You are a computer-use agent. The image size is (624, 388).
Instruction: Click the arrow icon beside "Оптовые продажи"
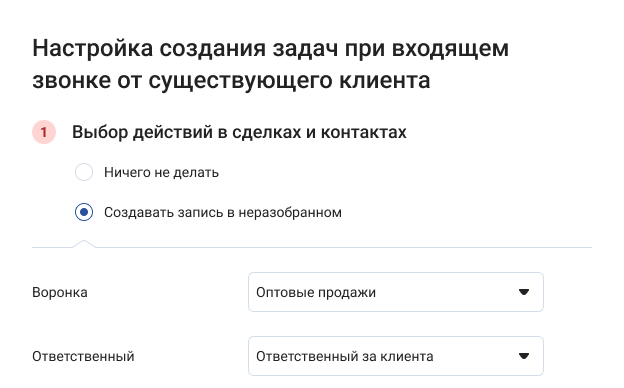(524, 292)
